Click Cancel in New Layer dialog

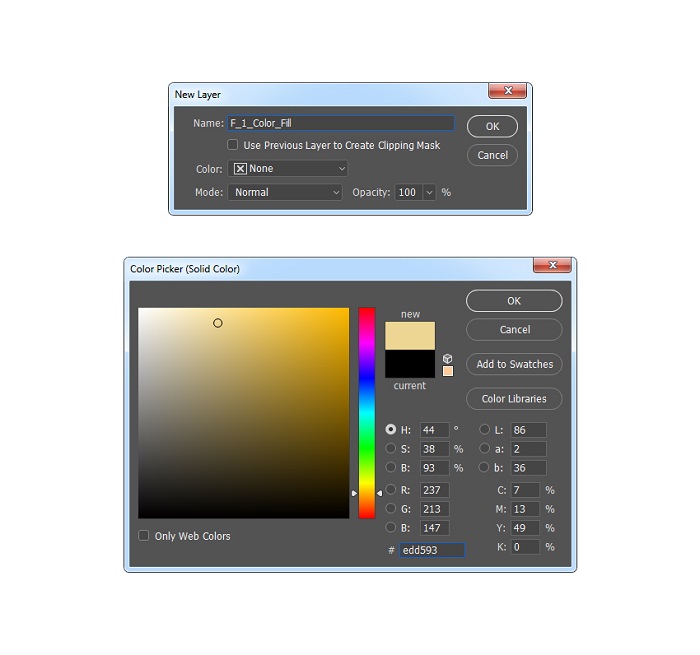click(492, 155)
